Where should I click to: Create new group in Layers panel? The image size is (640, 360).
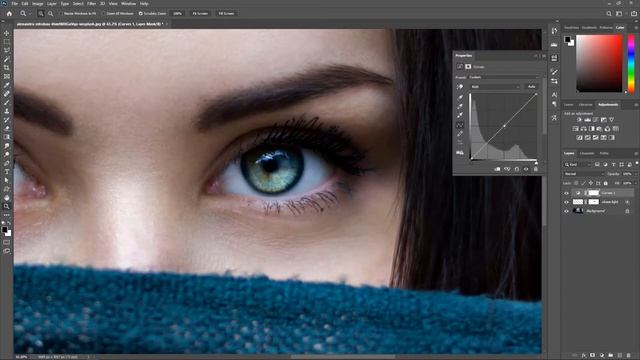pos(611,356)
